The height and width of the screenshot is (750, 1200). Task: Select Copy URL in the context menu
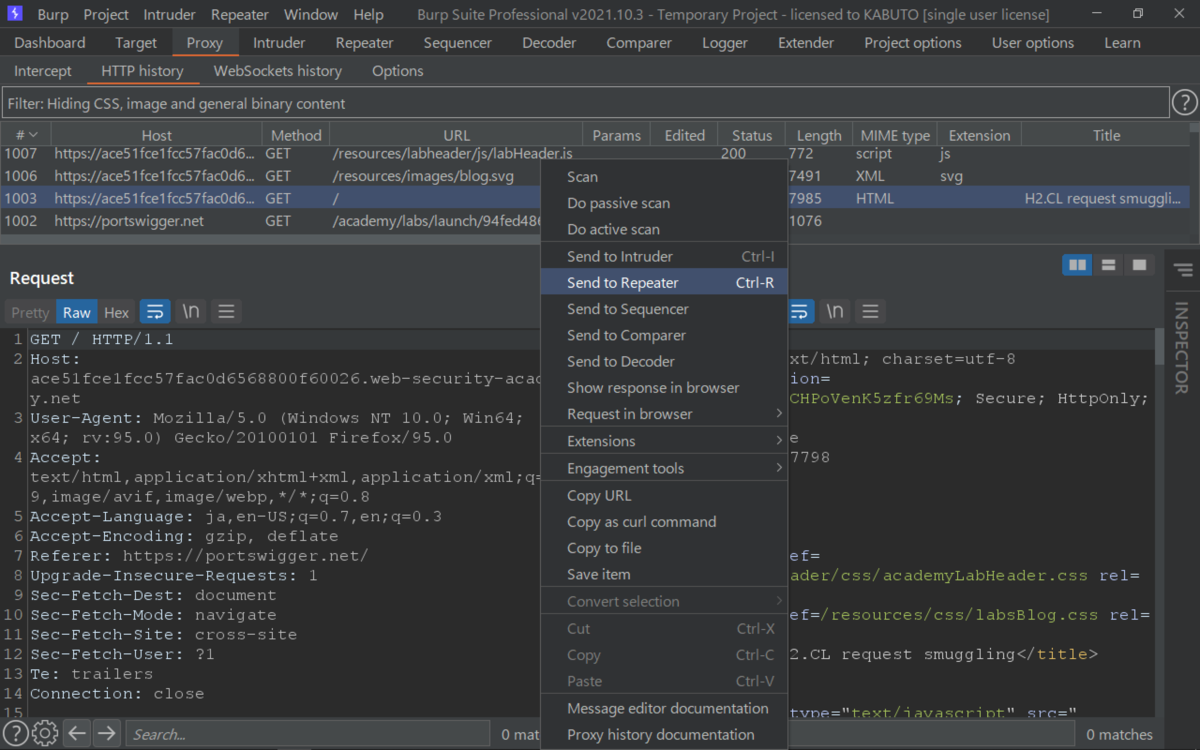[x=663, y=496]
